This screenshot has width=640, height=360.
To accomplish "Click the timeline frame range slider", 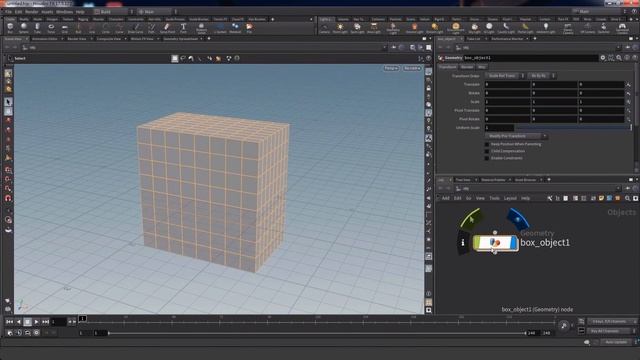I will [x=317, y=333].
